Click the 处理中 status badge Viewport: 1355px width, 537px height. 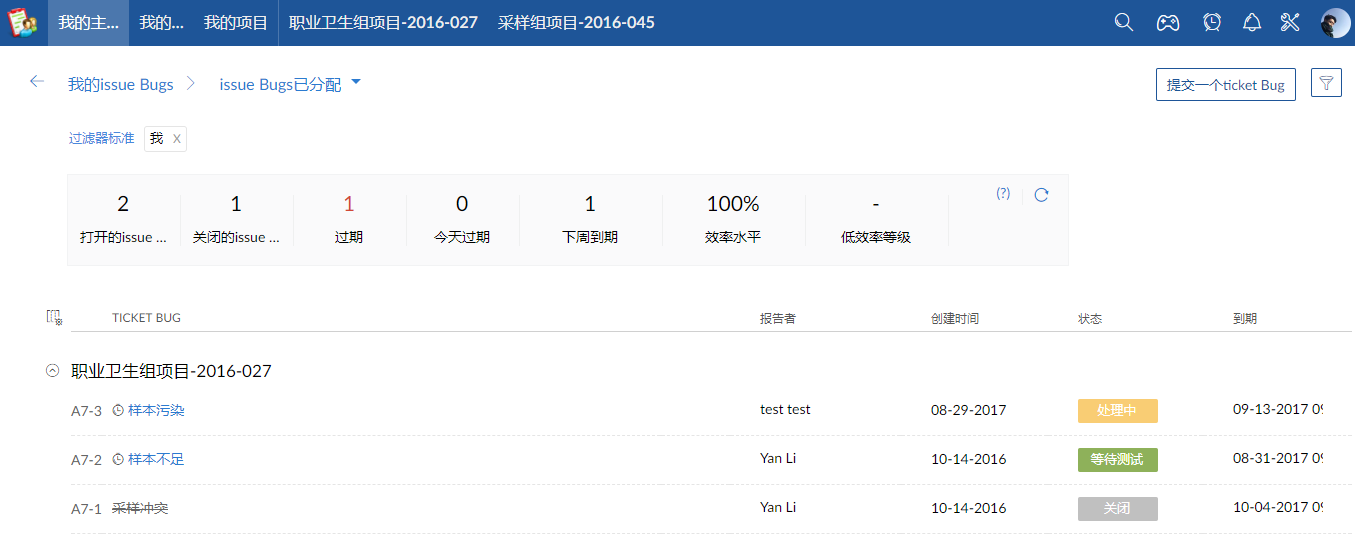click(x=1117, y=411)
